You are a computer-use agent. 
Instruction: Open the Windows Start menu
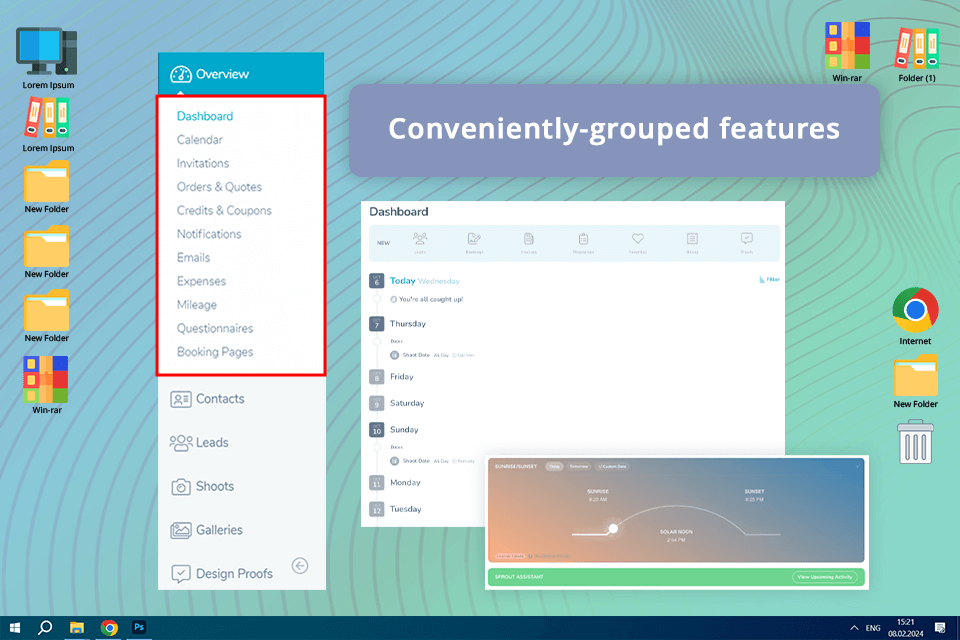tap(15, 628)
